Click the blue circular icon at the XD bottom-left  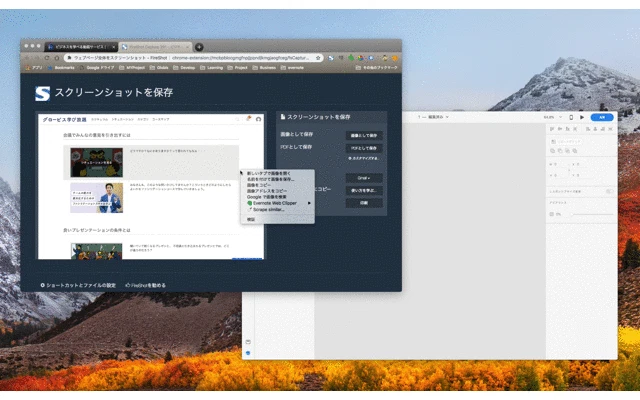[248, 353]
